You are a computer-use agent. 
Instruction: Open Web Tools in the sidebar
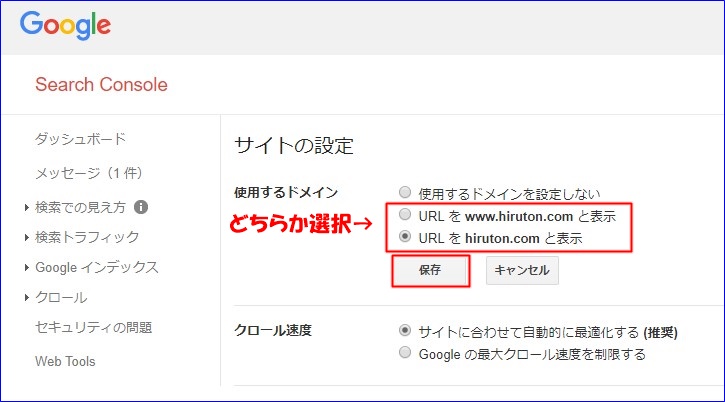(65, 361)
